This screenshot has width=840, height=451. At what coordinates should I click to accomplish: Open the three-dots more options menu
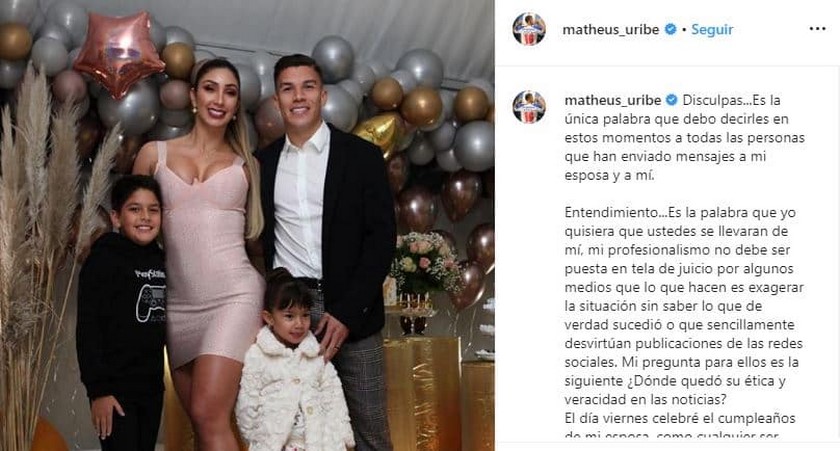[x=817, y=29]
